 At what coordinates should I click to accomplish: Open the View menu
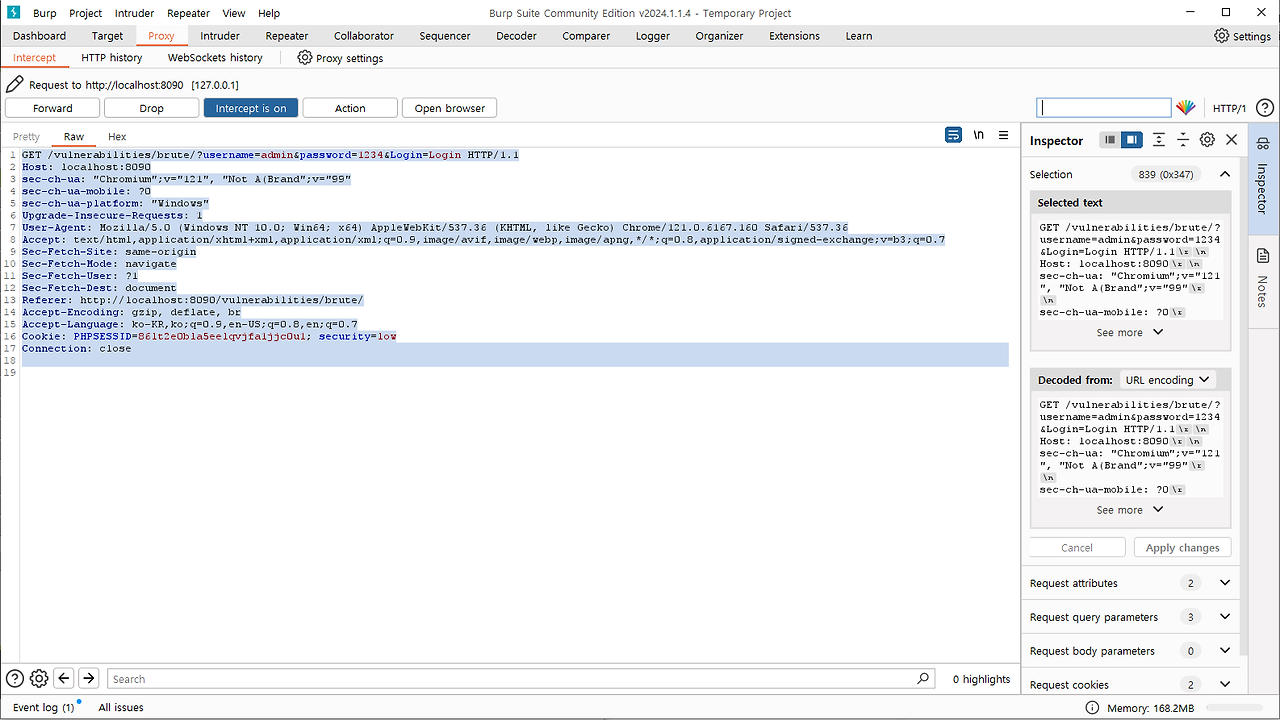pos(234,13)
